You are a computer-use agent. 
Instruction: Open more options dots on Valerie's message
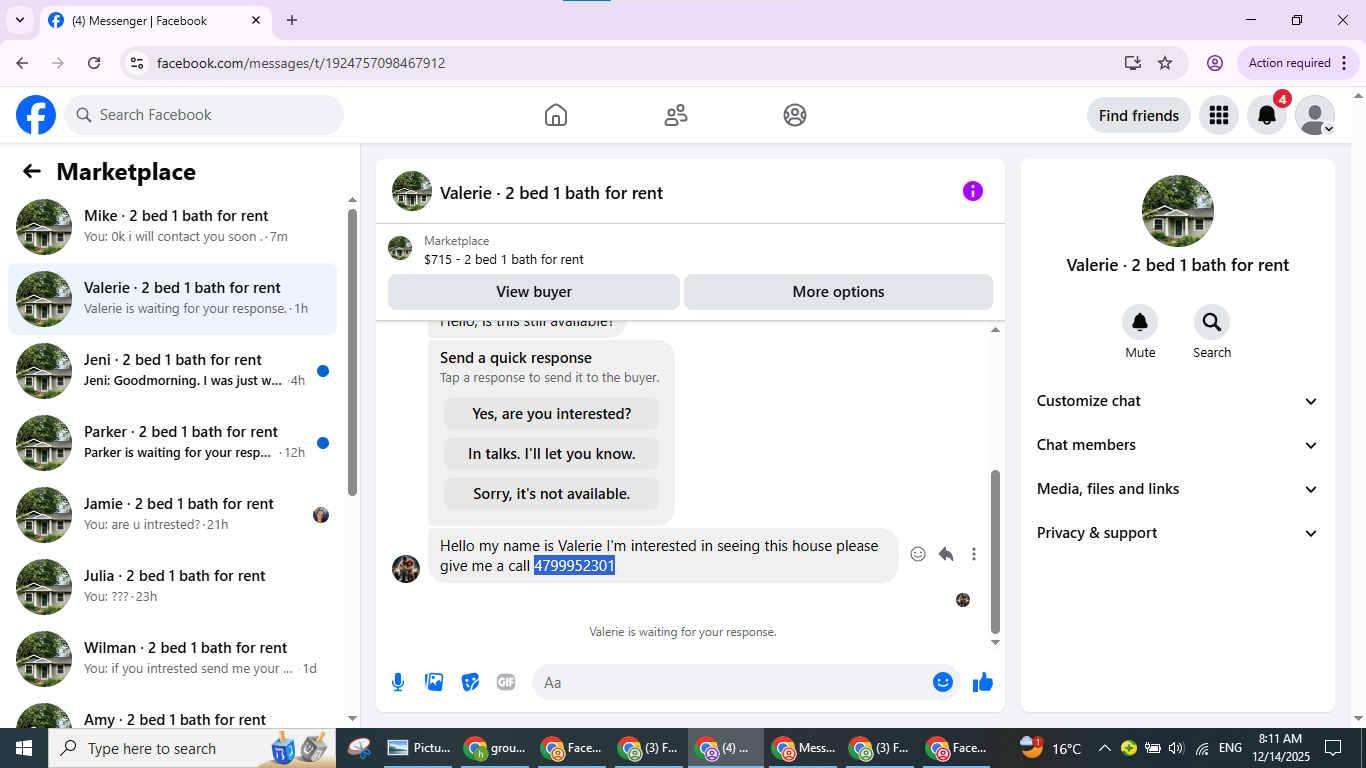pyautogui.click(x=974, y=554)
